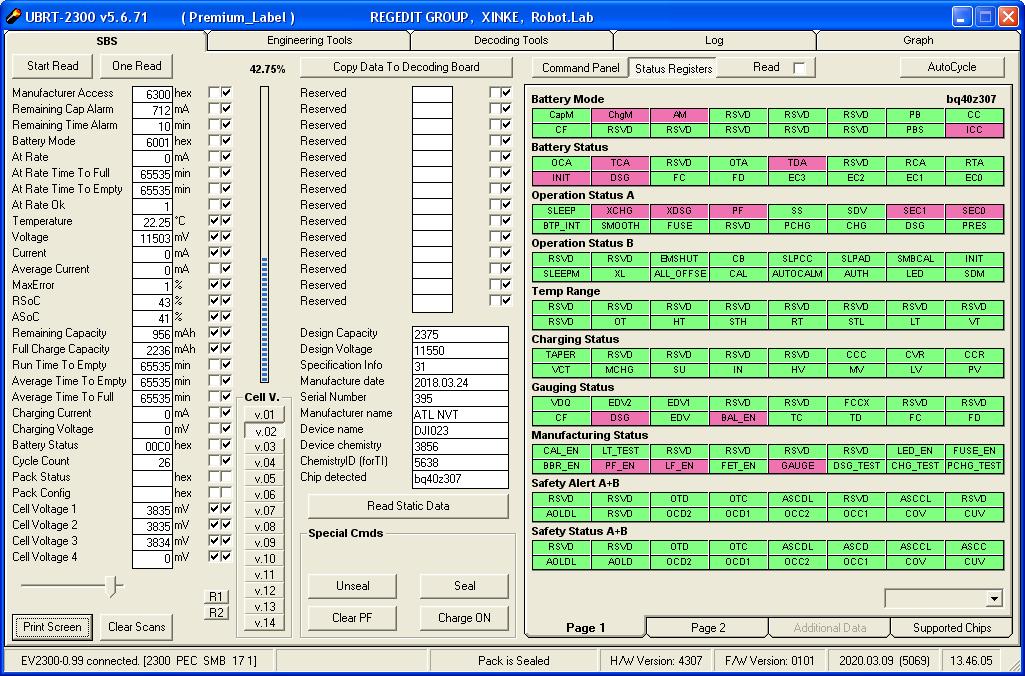The image size is (1025, 676).
Task: Click the TDA flag in Battery Status
Action: pos(797,163)
